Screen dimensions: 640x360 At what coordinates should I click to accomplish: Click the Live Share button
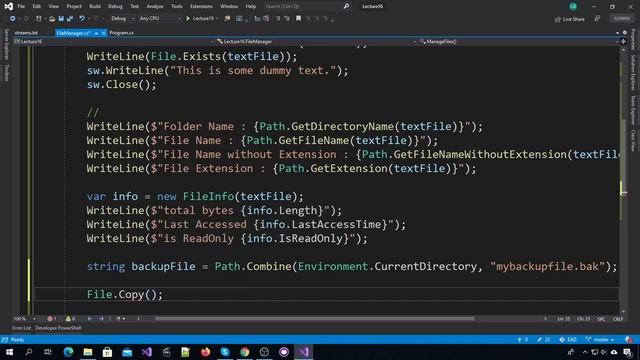tap(569, 19)
